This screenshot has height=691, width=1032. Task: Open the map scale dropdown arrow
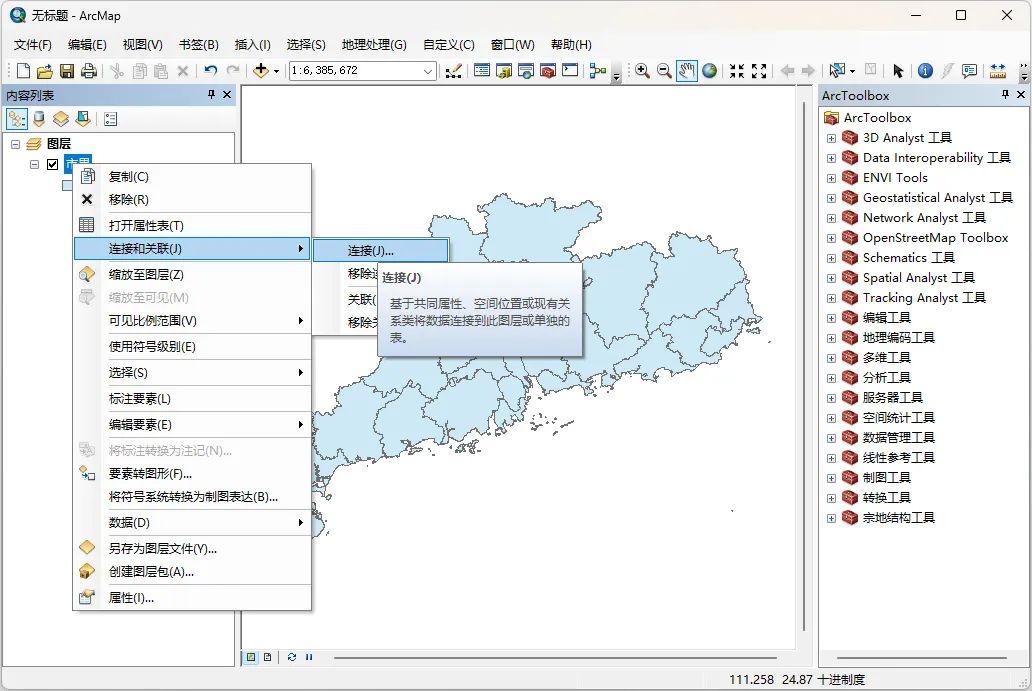pos(428,70)
